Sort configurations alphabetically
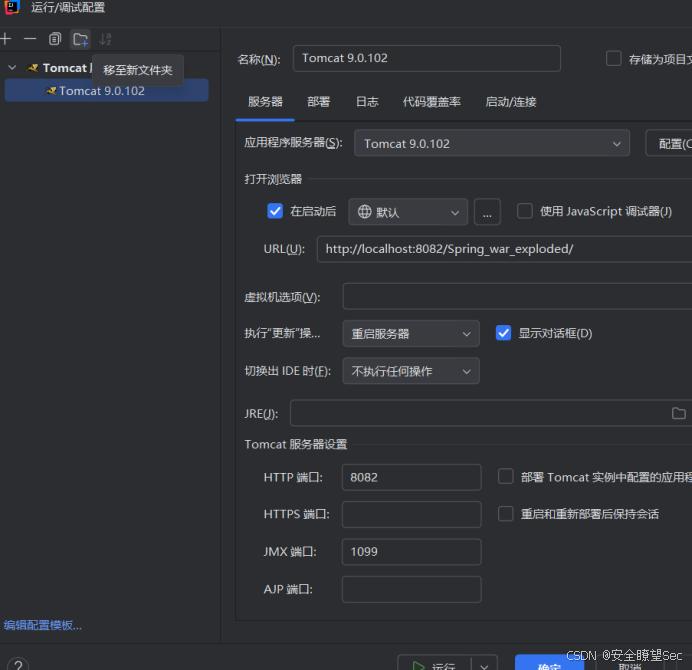Screen dimensions: 692x670 point(105,39)
